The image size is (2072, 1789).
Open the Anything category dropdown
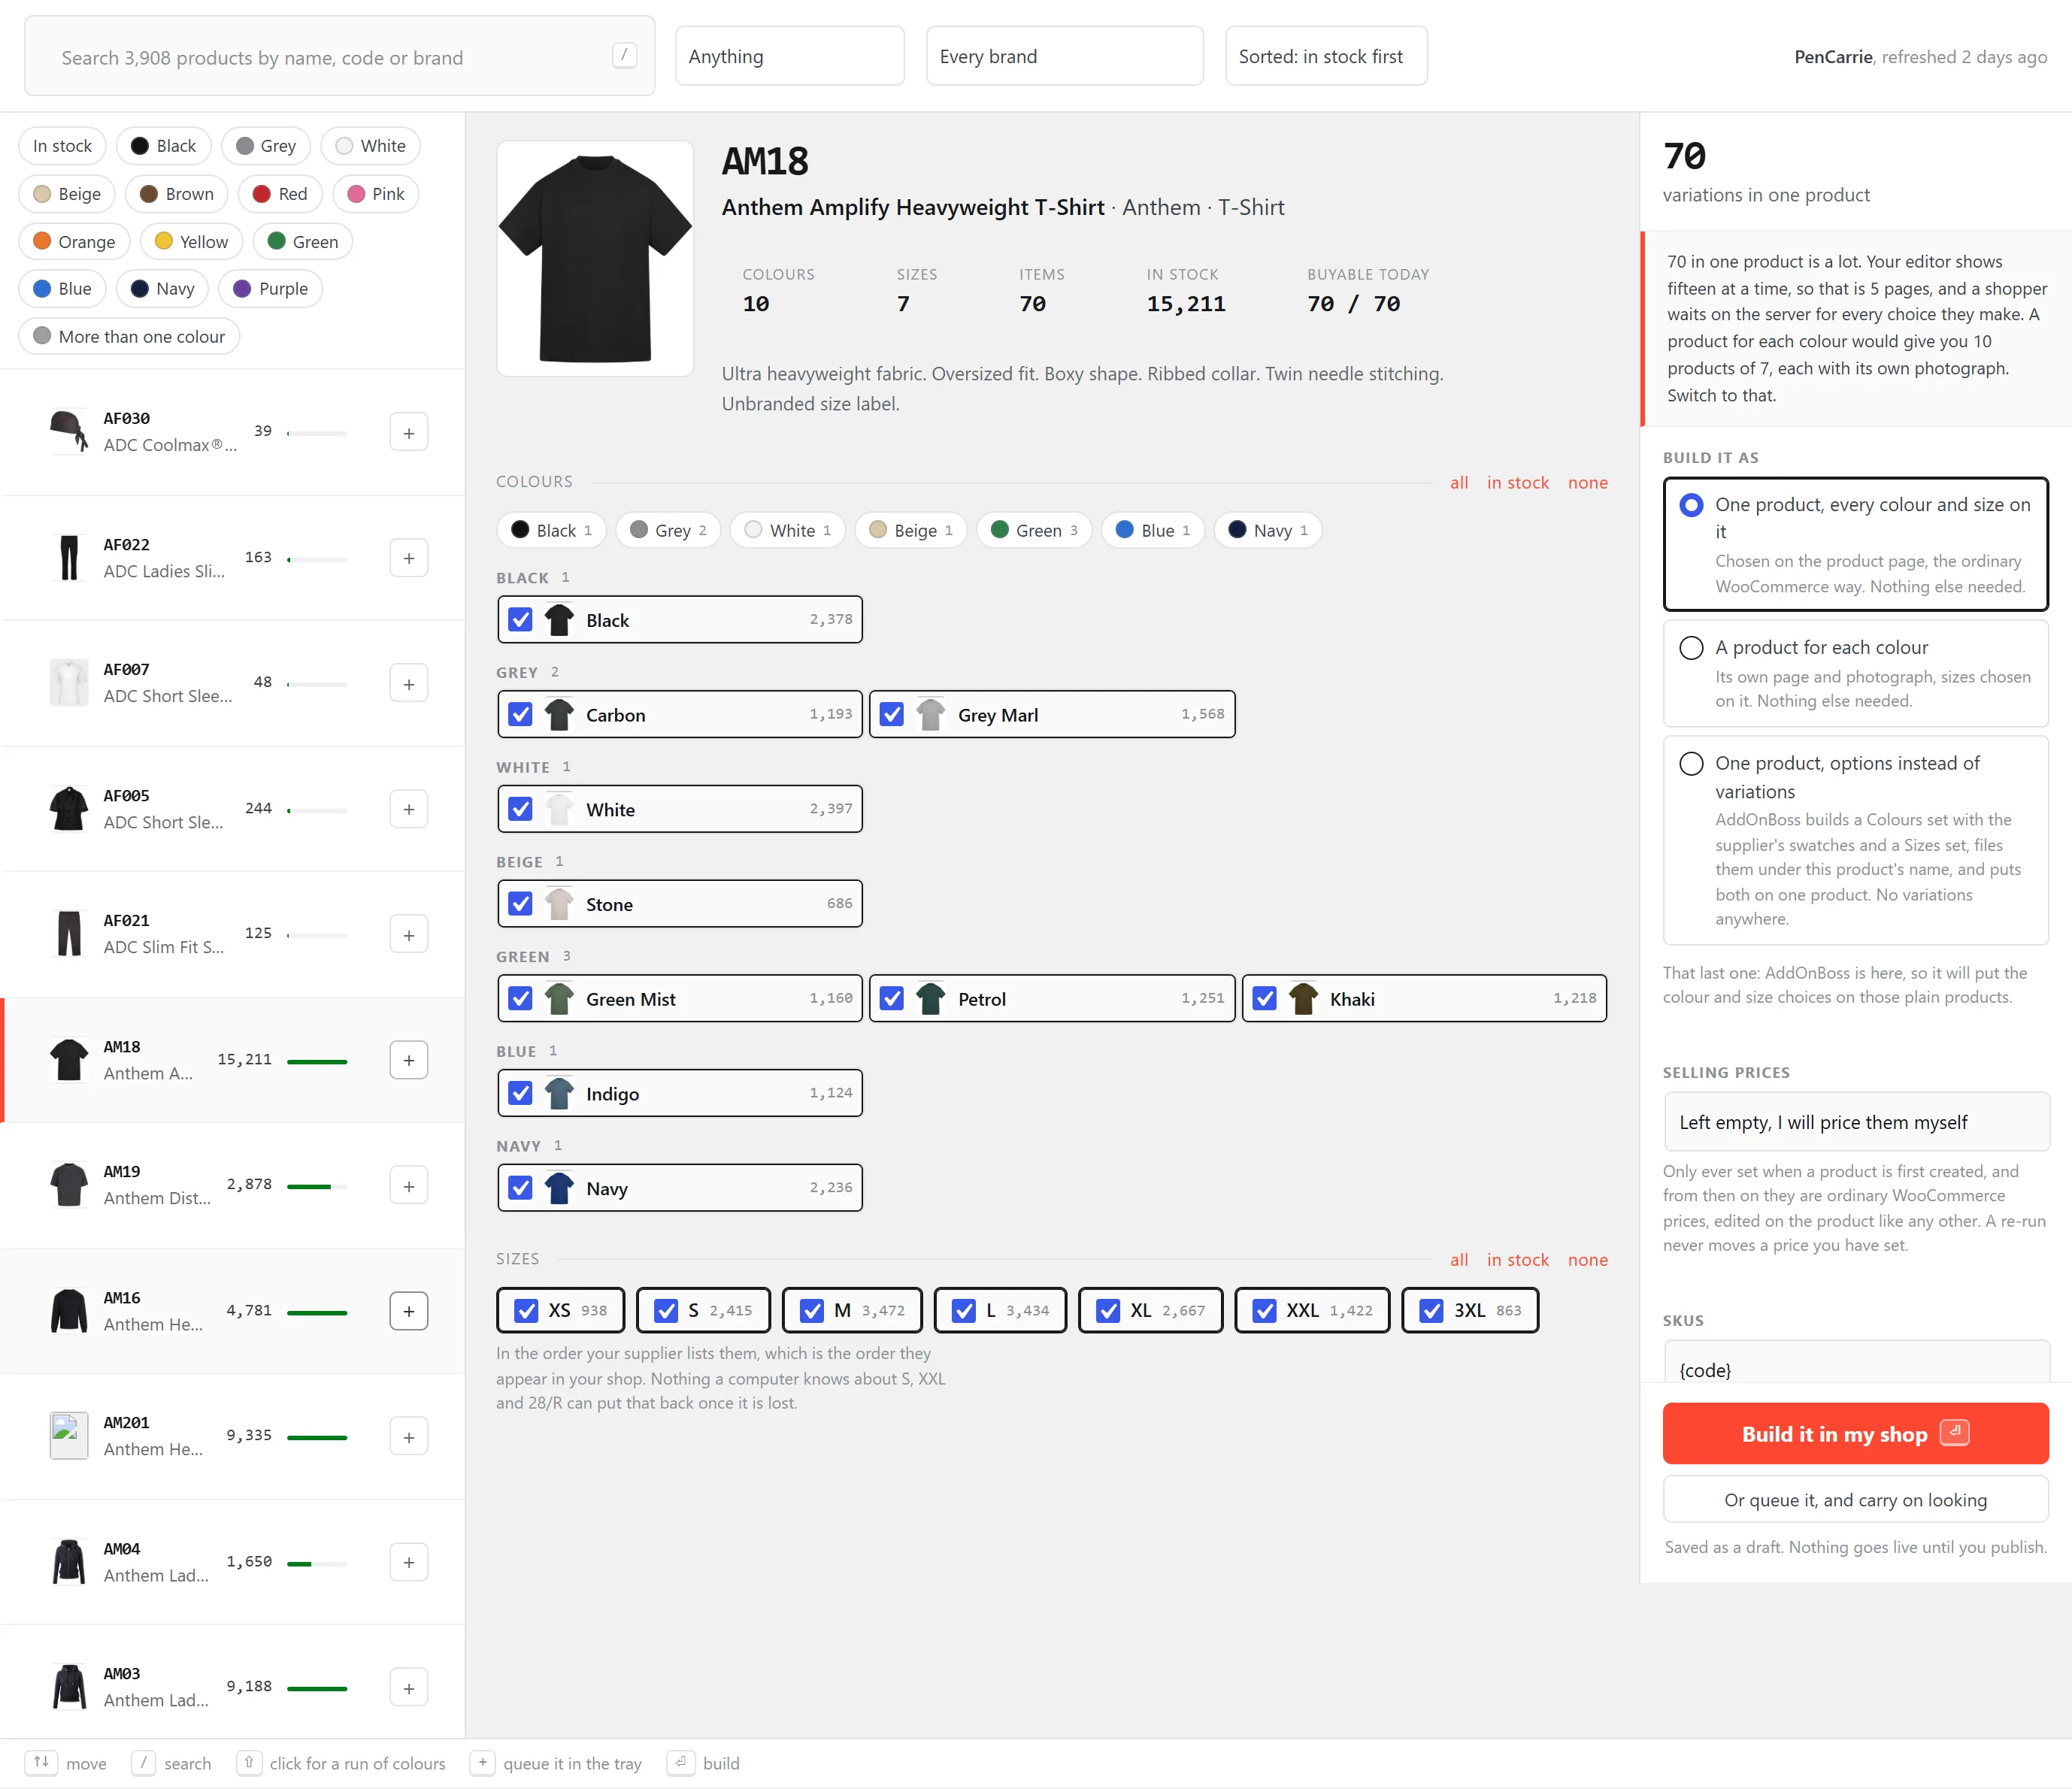[x=789, y=56]
